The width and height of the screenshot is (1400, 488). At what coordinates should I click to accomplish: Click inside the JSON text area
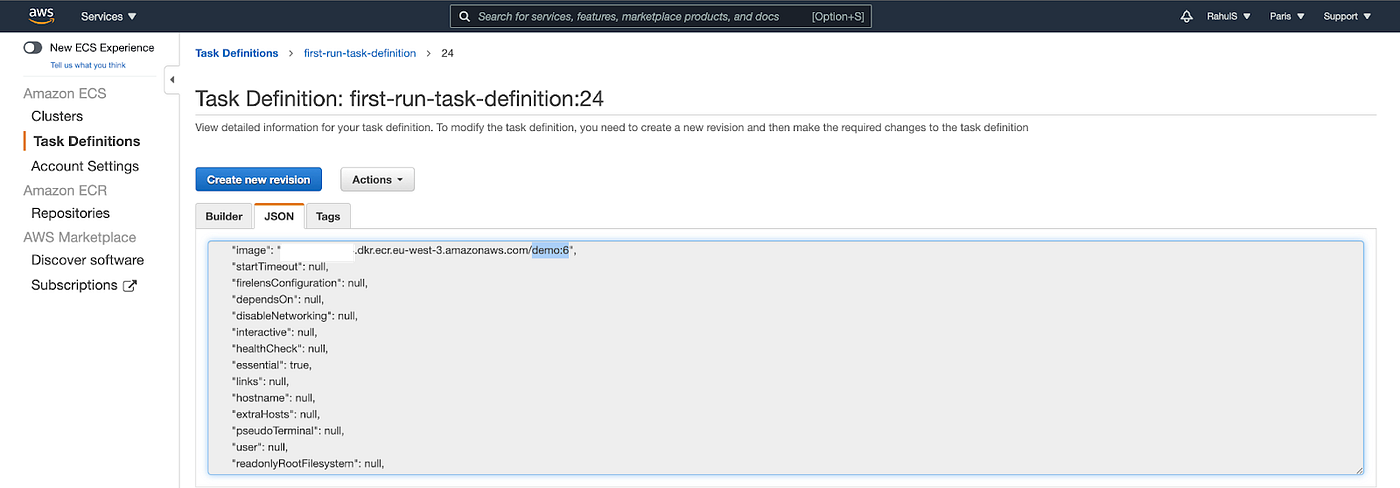[x=785, y=357]
